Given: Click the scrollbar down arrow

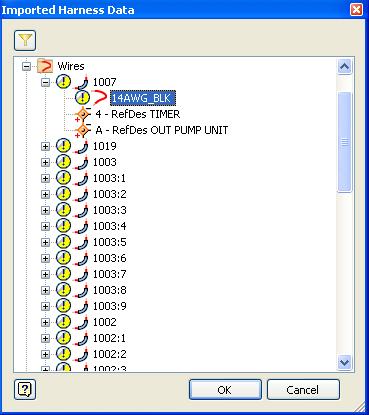Looking at the screenshot, I should pyautogui.click(x=344, y=362).
